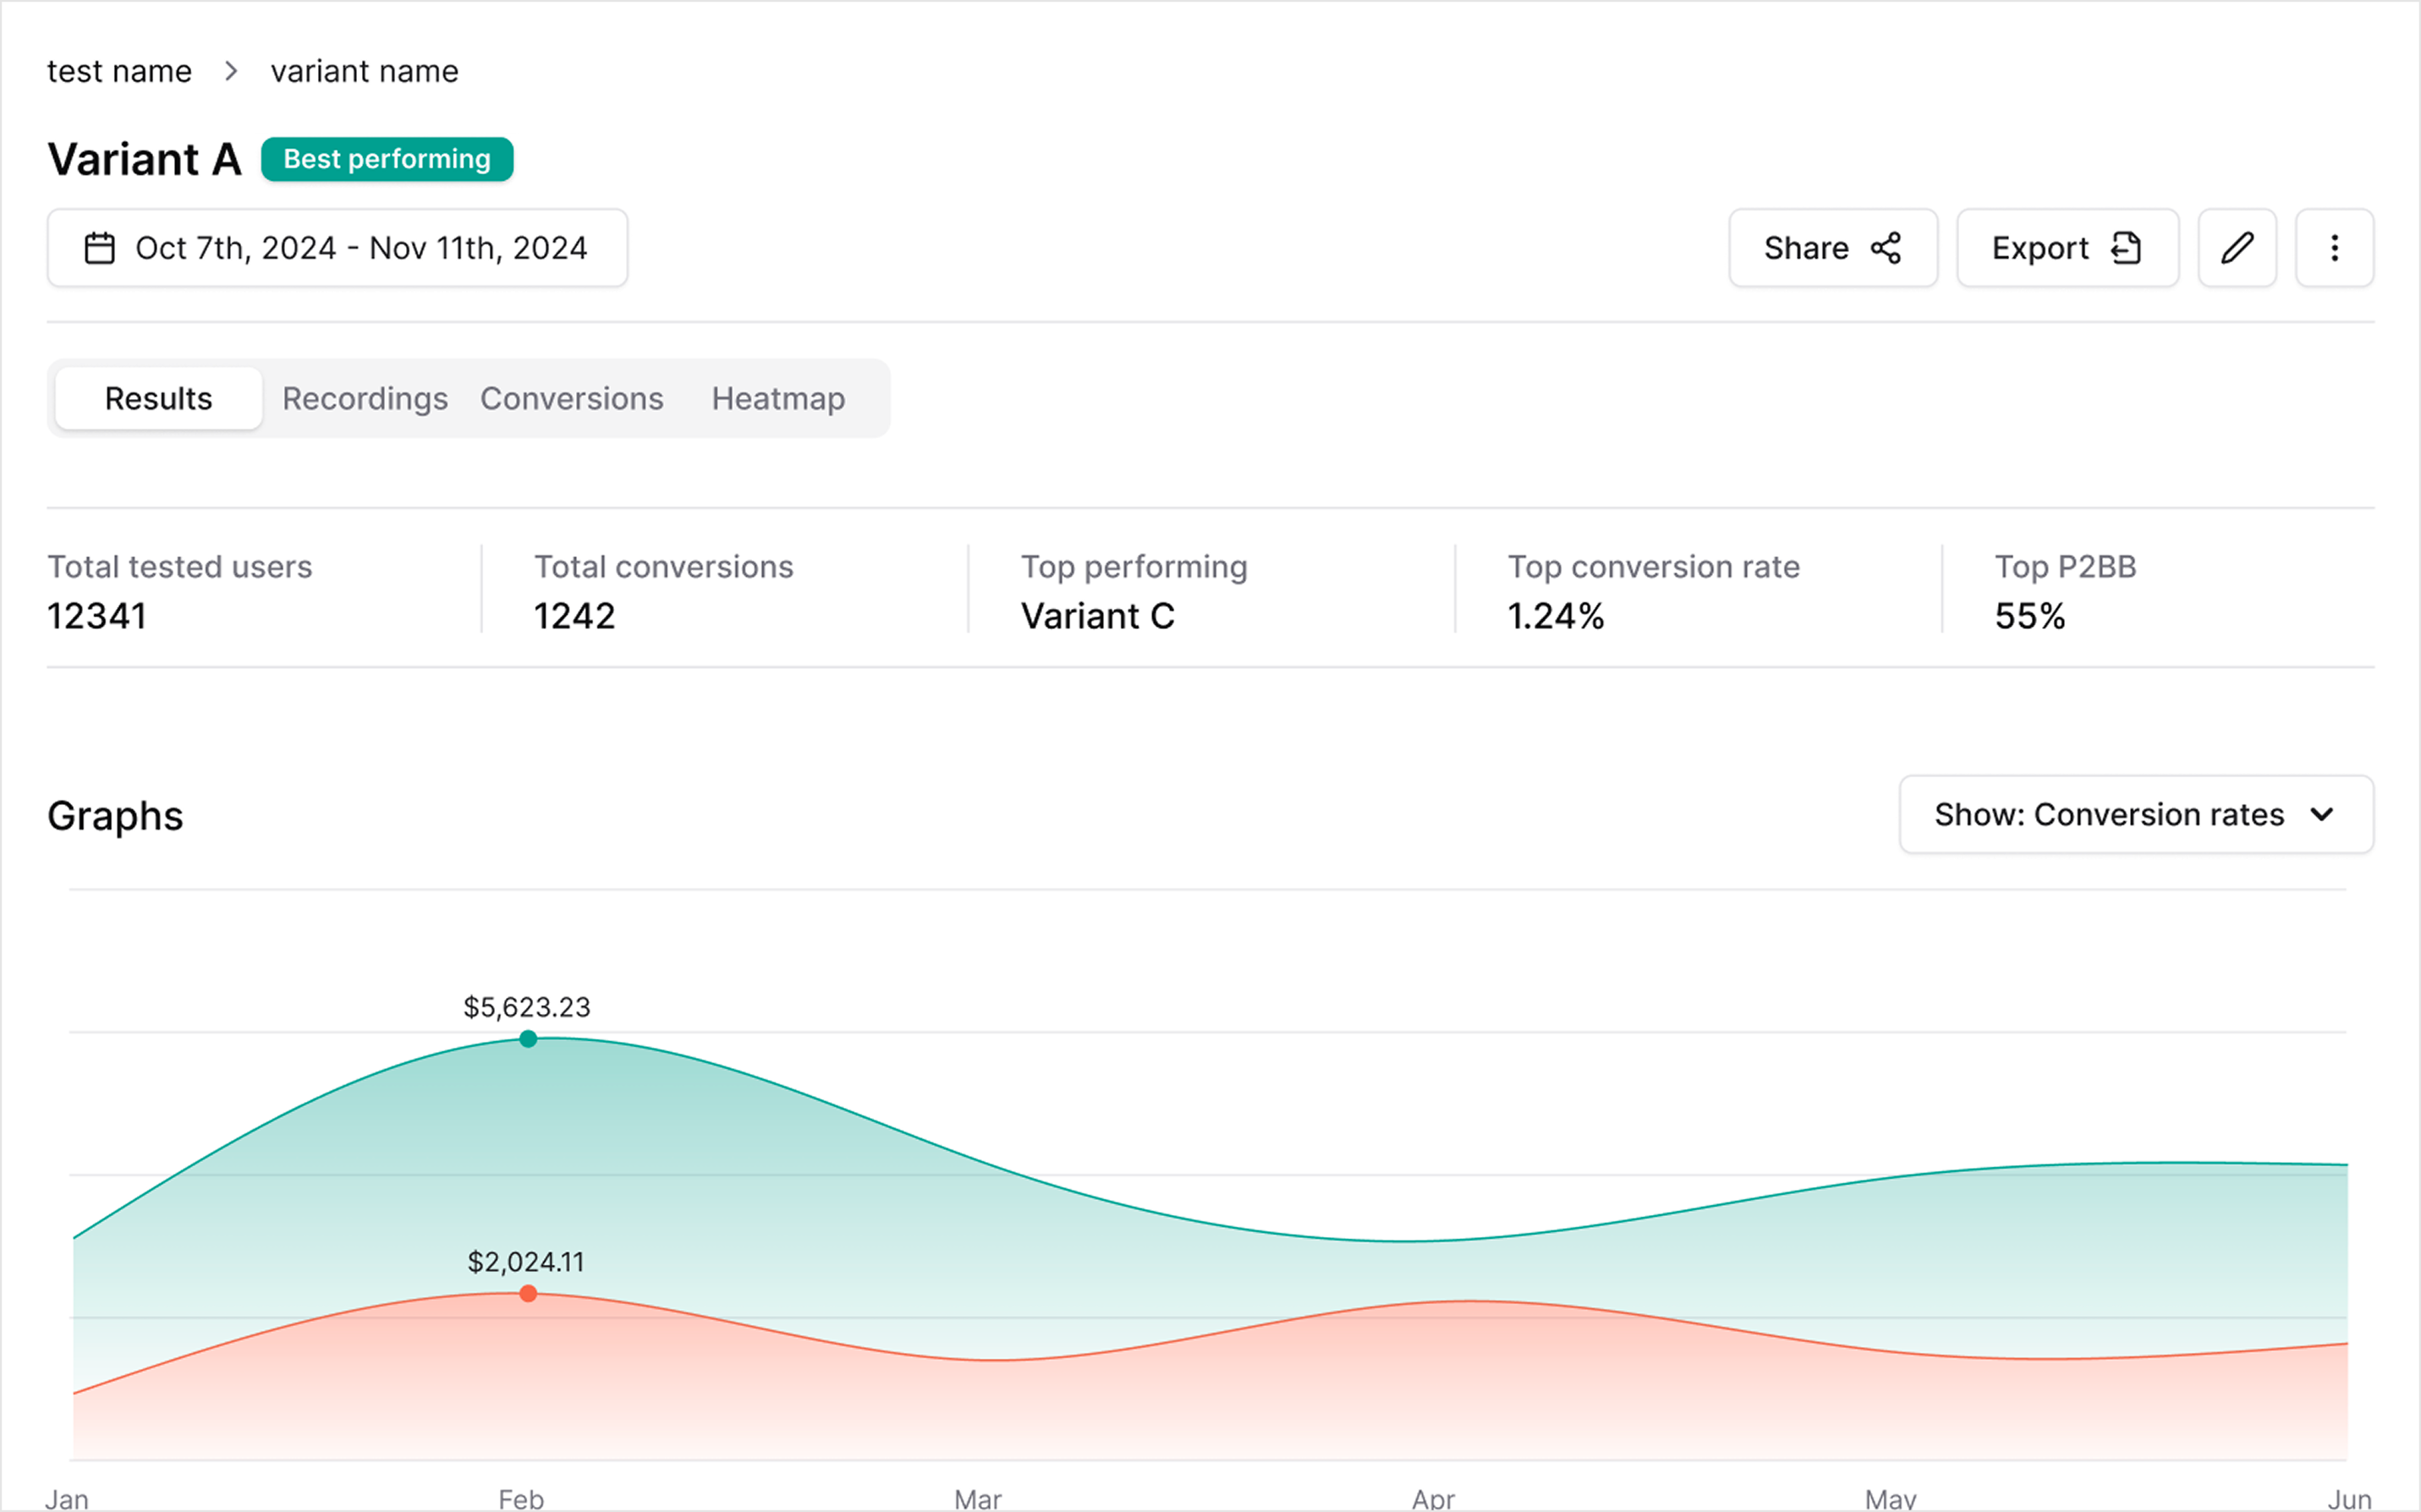Select the Results tab
The image size is (2421, 1512).
click(158, 398)
